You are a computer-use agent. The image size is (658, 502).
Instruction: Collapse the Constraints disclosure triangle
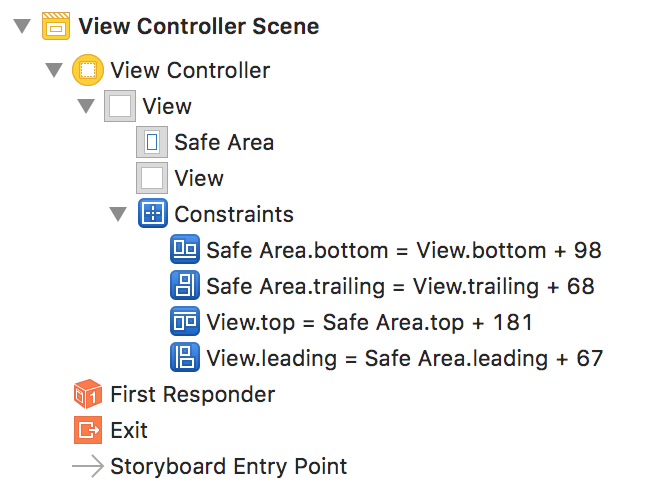coord(118,214)
